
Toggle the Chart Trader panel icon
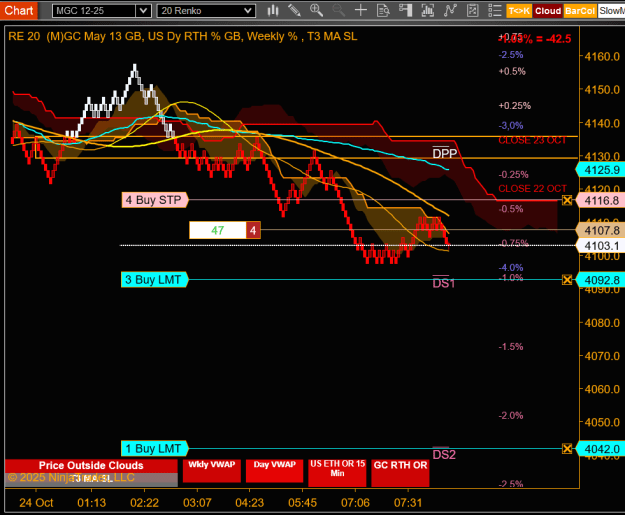coord(405,10)
